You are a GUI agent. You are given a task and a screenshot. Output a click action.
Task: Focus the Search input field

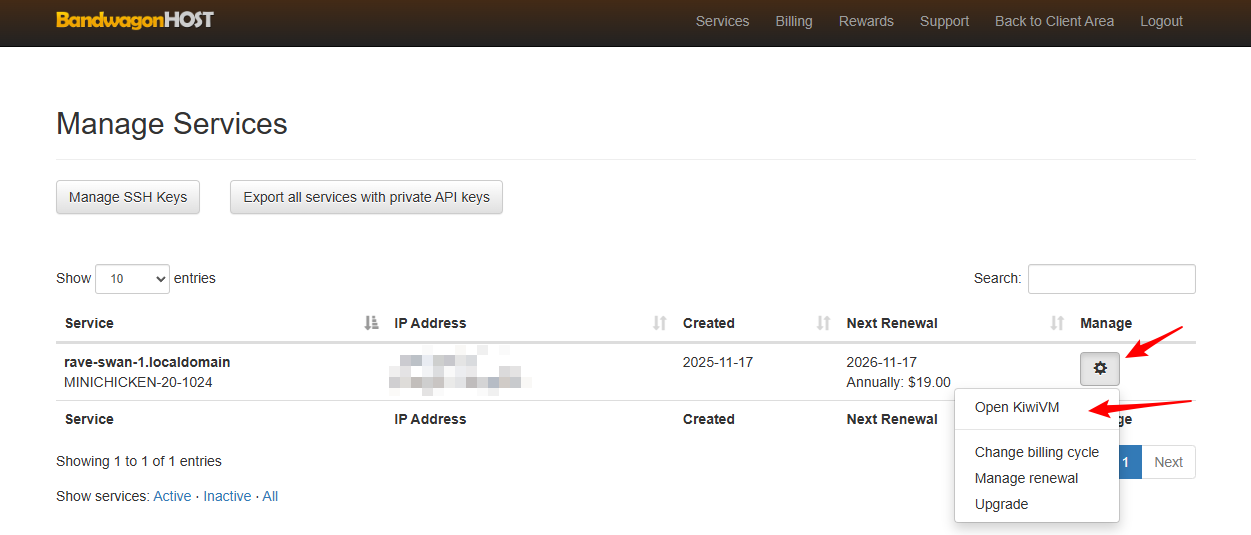coord(1111,279)
